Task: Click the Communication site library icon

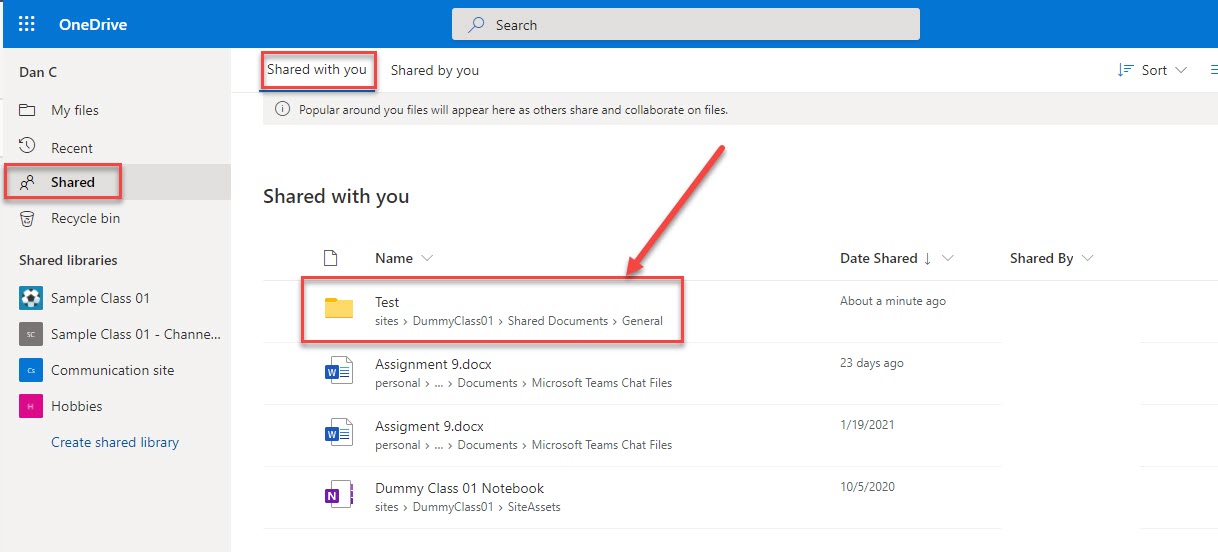Action: (31, 370)
